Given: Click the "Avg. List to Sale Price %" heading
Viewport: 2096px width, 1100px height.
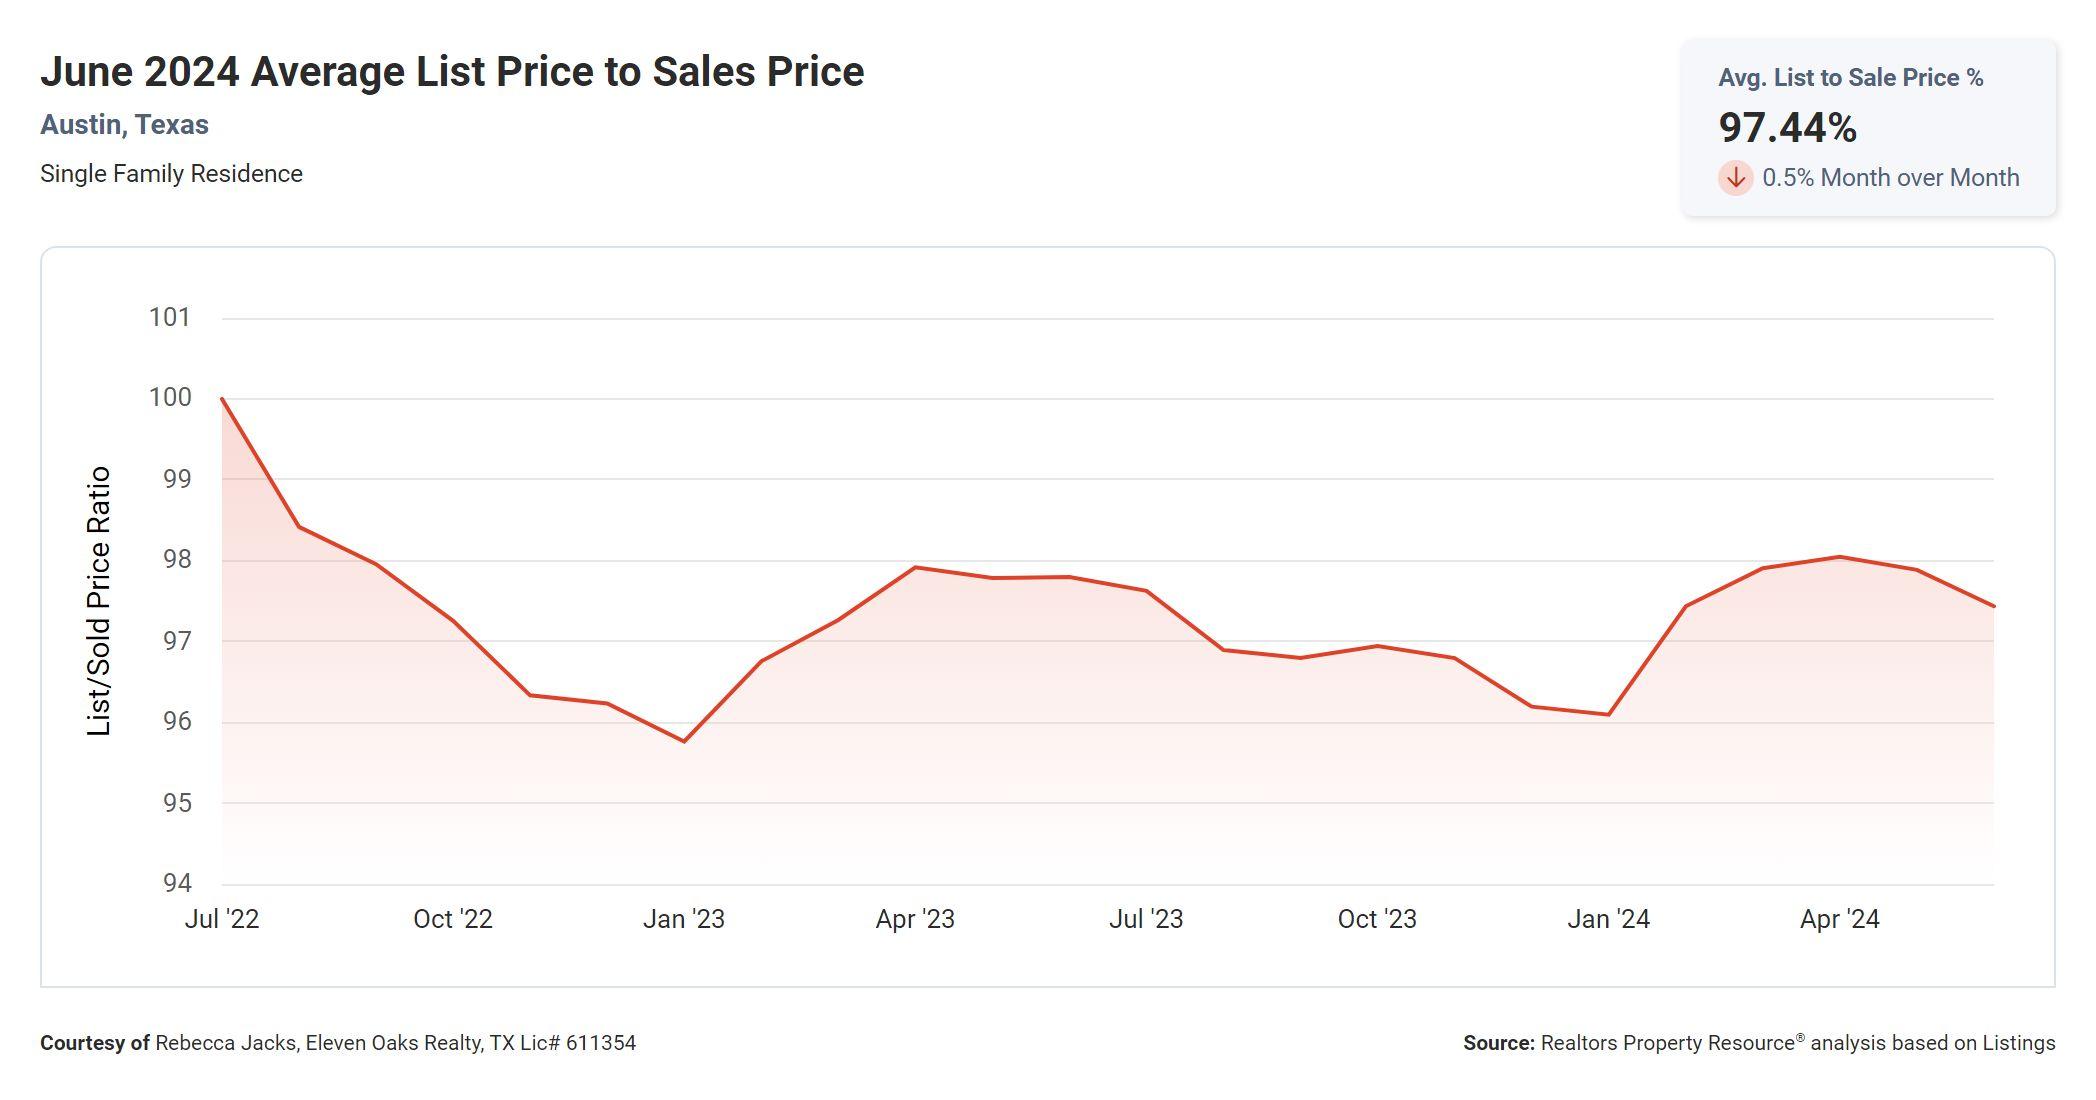Looking at the screenshot, I should tap(1850, 78).
